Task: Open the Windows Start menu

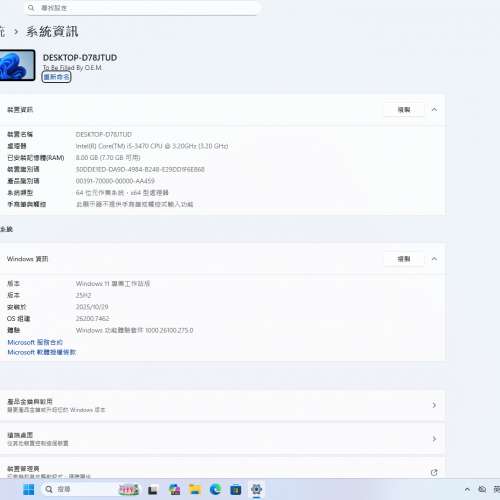Action: [x=29, y=490]
